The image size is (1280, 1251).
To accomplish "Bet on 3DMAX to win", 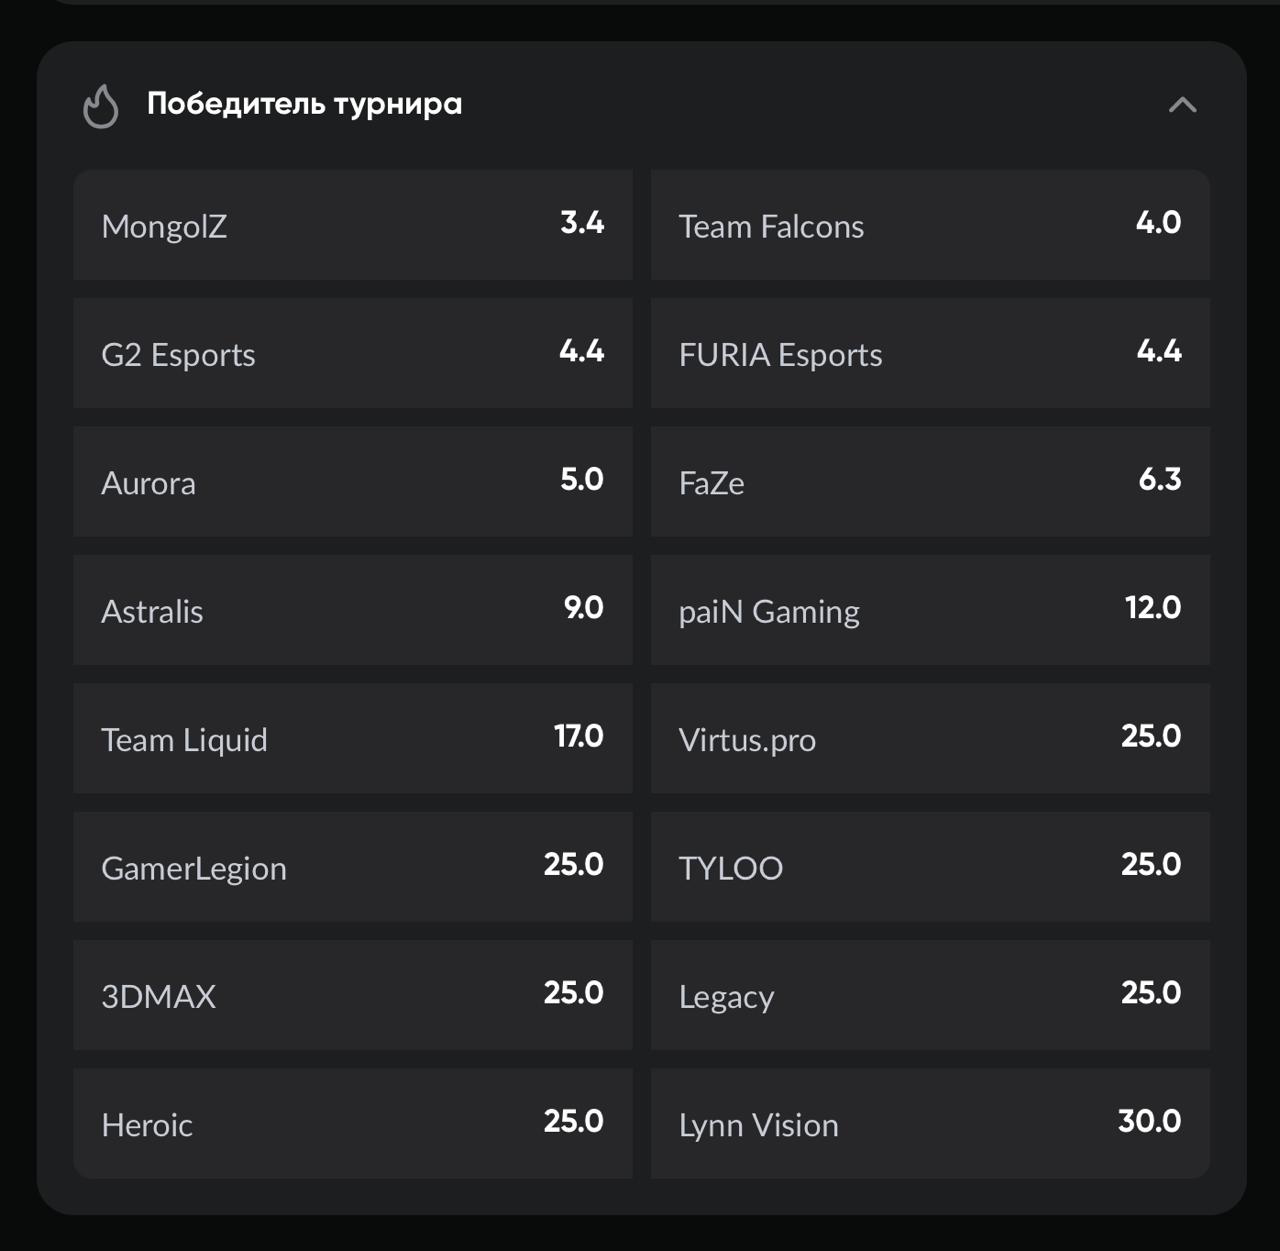I will (352, 995).
